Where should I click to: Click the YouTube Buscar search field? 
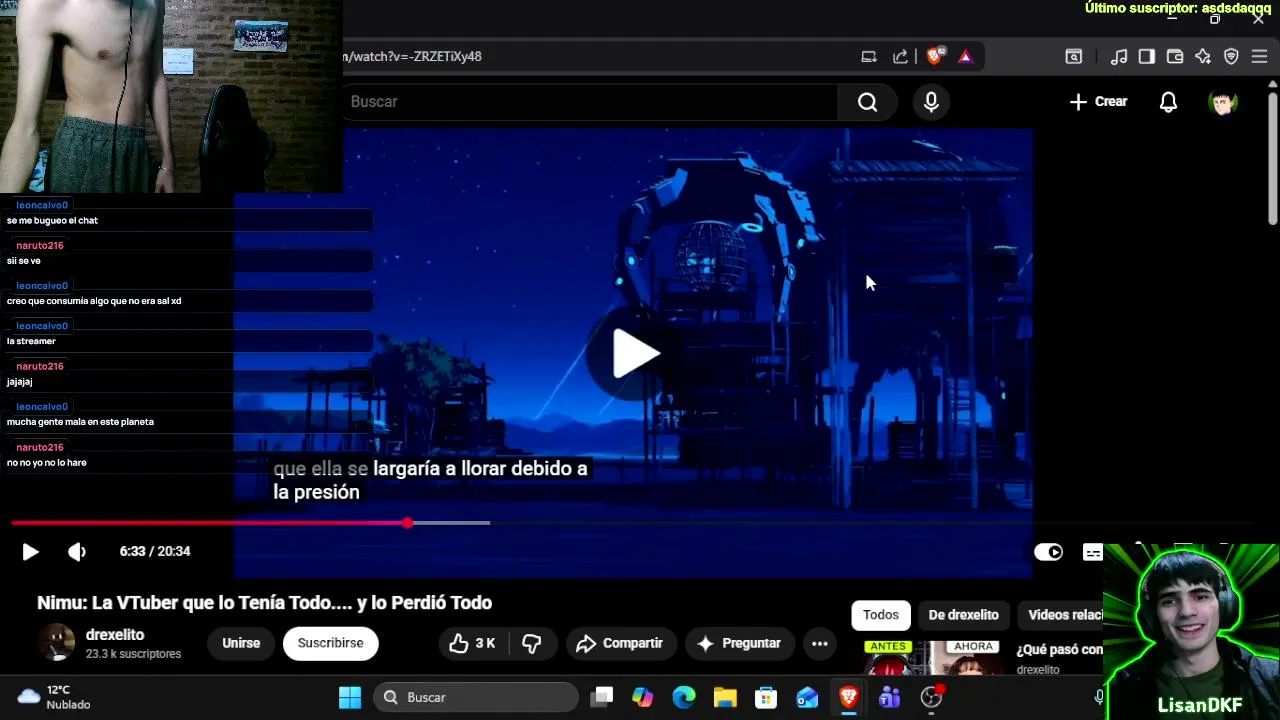590,102
